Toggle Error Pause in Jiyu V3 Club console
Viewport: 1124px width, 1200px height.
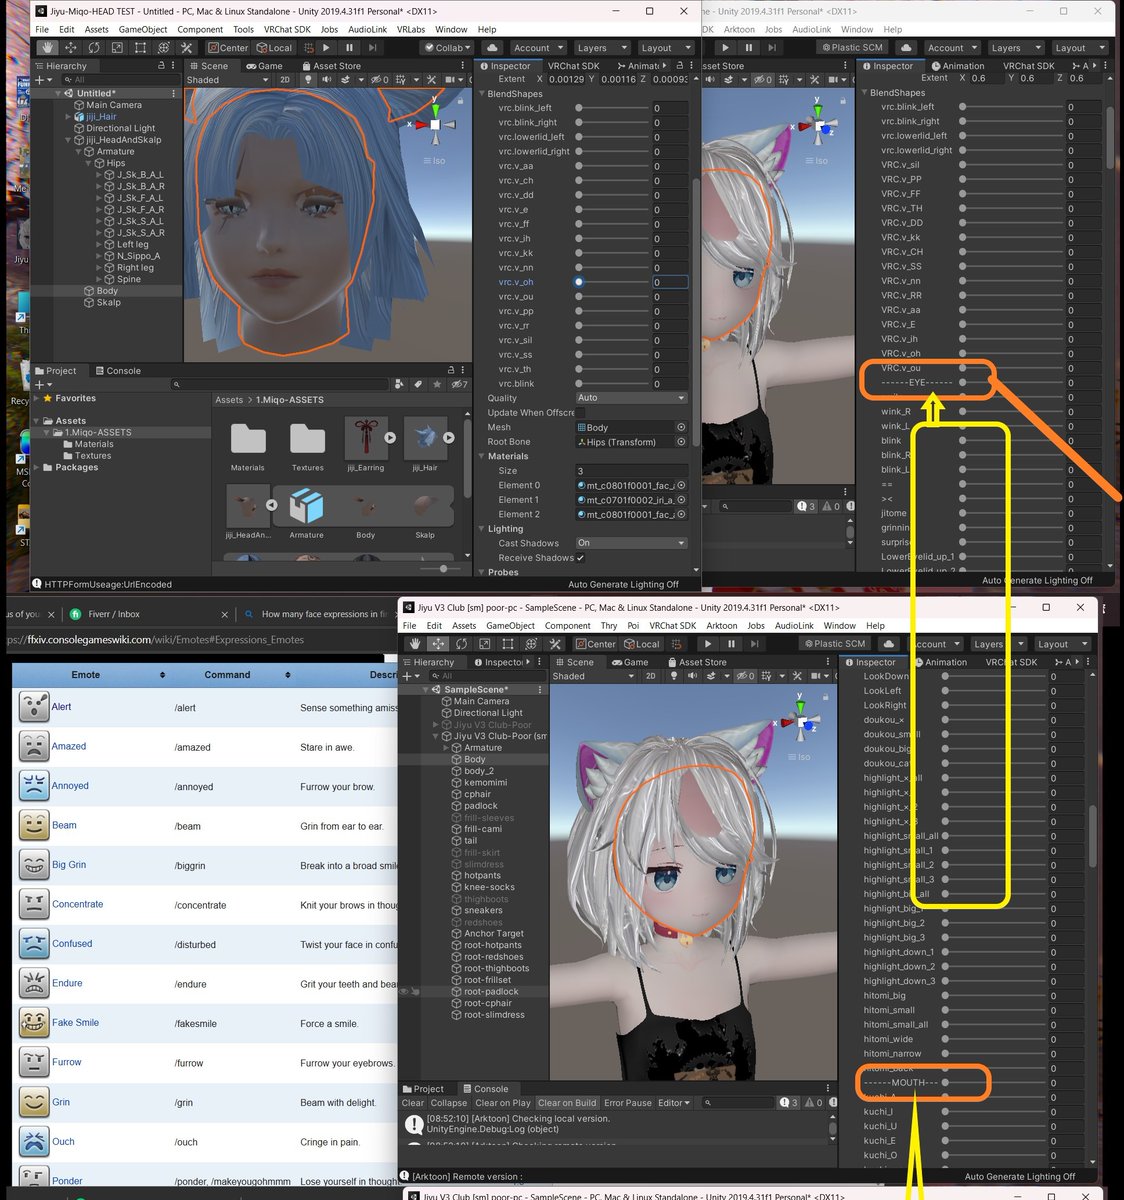pos(628,1103)
